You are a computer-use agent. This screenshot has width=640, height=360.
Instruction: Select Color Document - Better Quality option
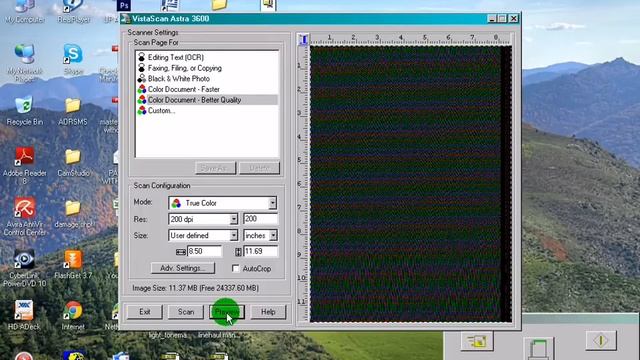pos(207,100)
